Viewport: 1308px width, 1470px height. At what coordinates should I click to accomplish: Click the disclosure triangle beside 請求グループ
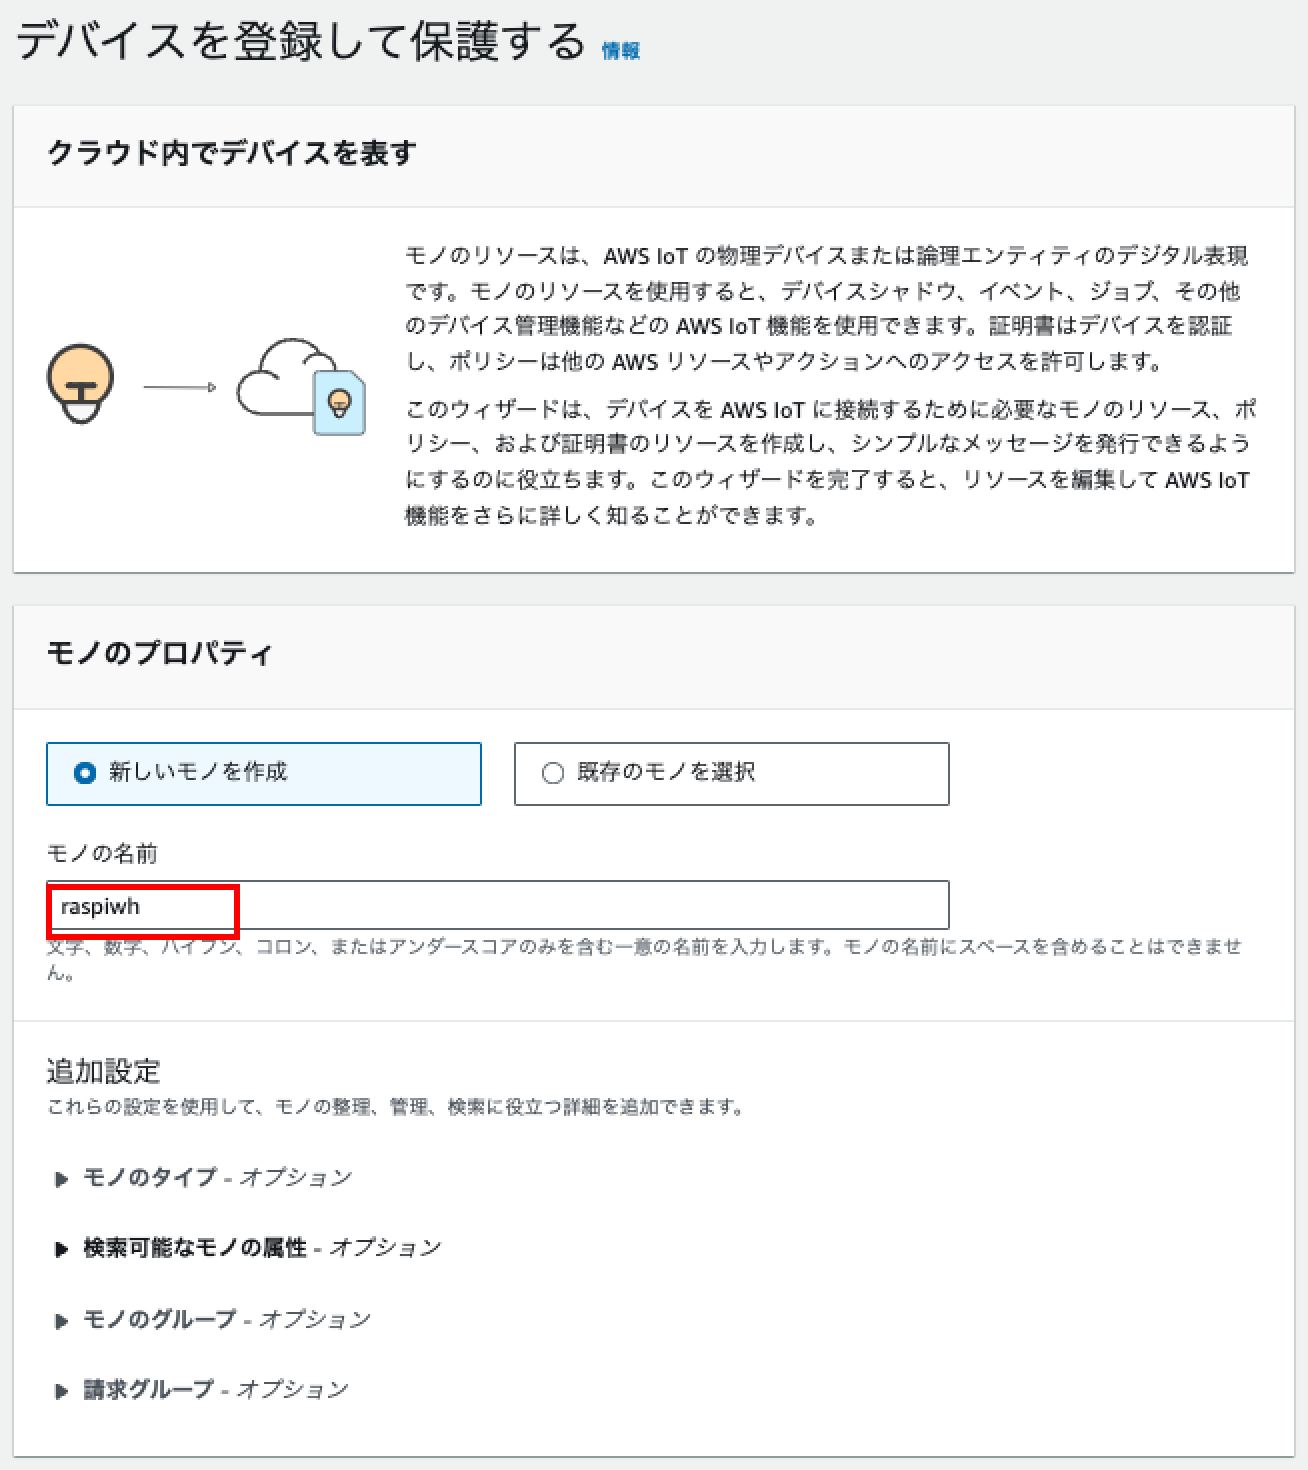tap(62, 1388)
